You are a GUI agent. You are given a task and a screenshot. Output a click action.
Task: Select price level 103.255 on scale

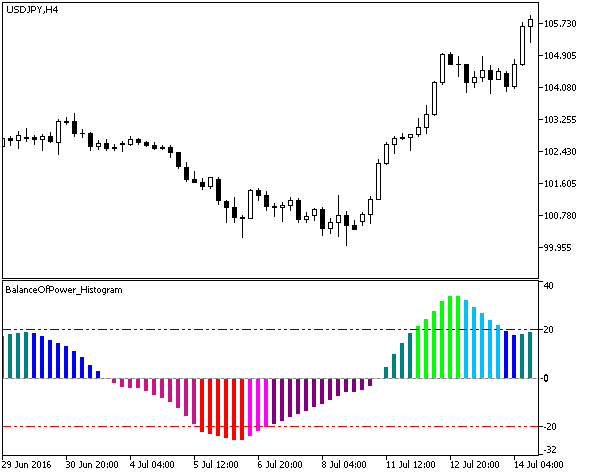[x=560, y=120]
